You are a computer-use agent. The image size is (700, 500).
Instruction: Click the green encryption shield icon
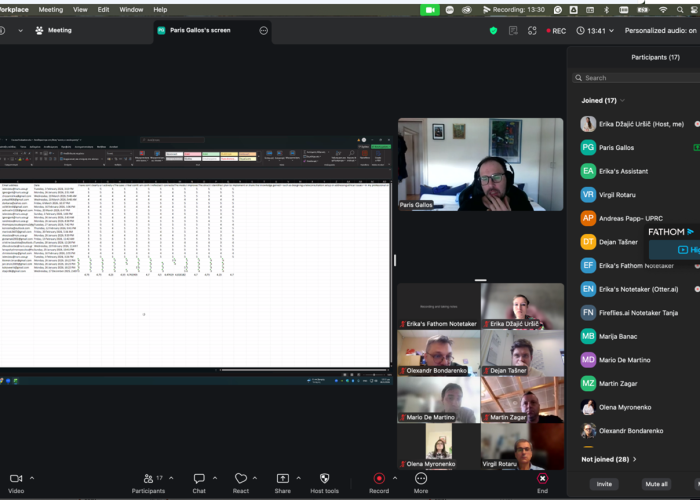point(493,31)
